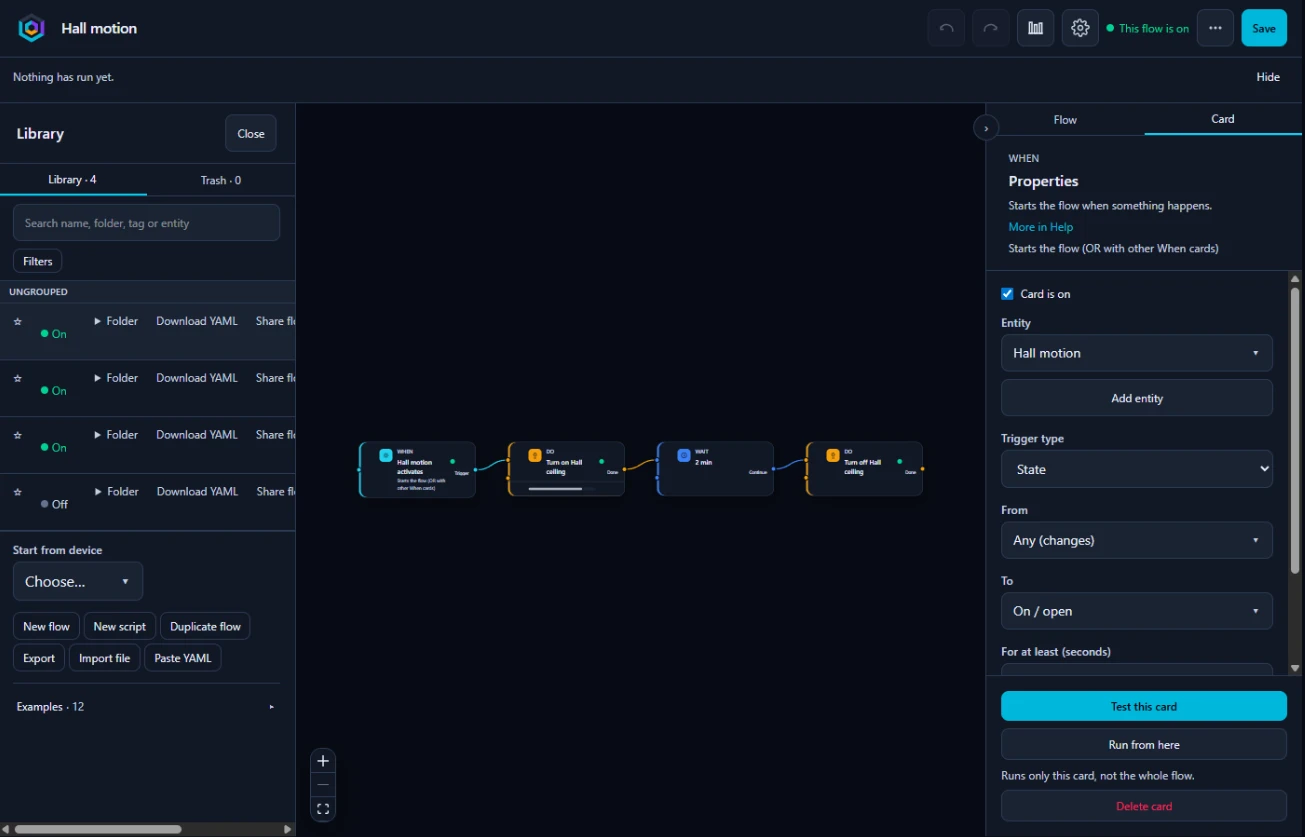Viewport: 1305px width, 837px height.
Task: Collapse the right properties panel chevron
Action: (x=986, y=128)
